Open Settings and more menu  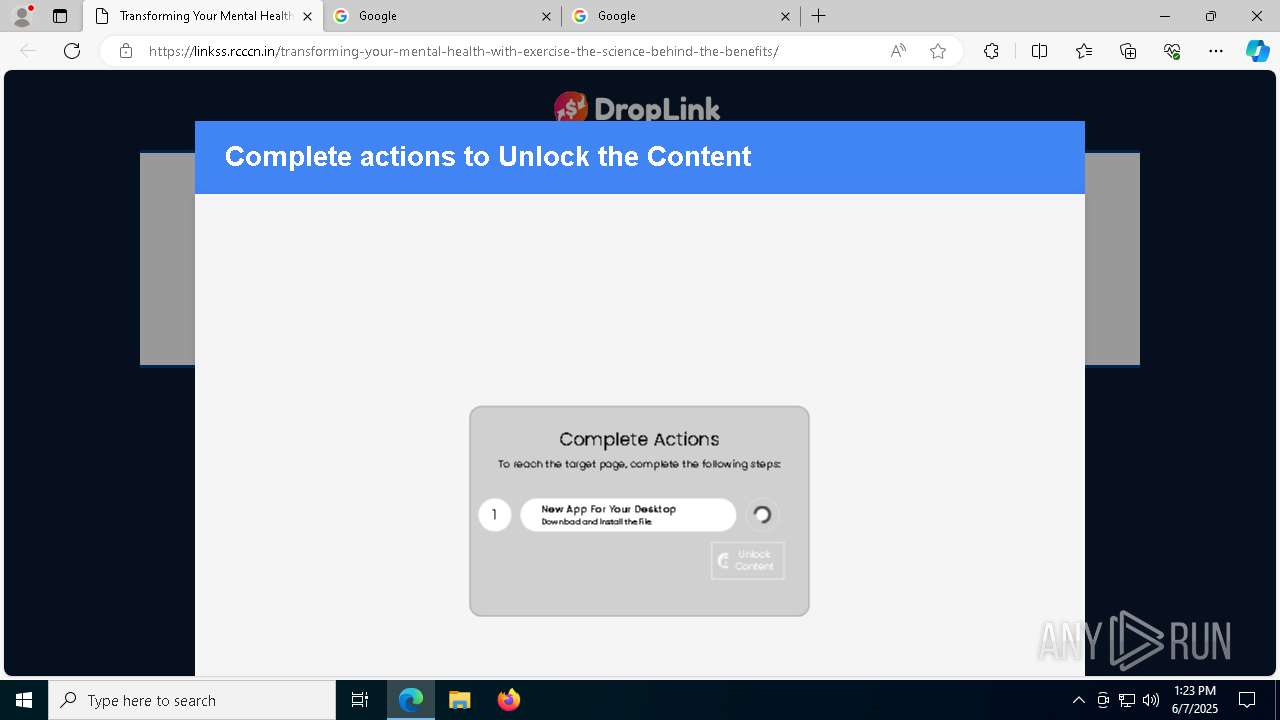point(1216,51)
